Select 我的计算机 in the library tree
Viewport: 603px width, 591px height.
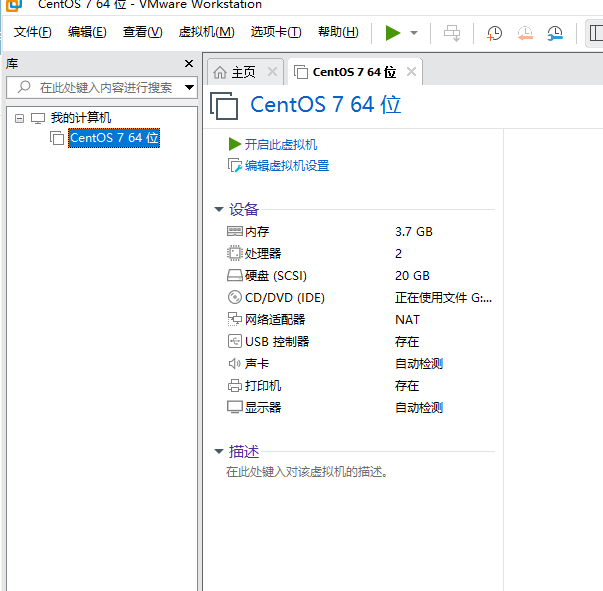pos(81,118)
